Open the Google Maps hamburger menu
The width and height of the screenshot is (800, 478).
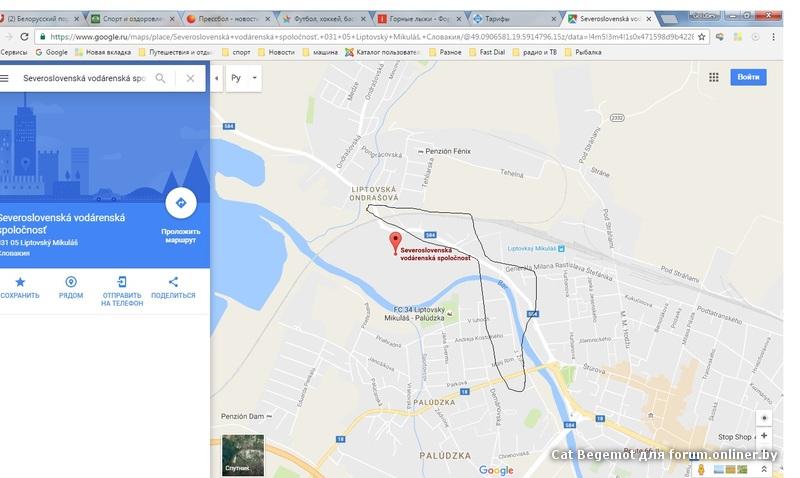tap(4, 78)
